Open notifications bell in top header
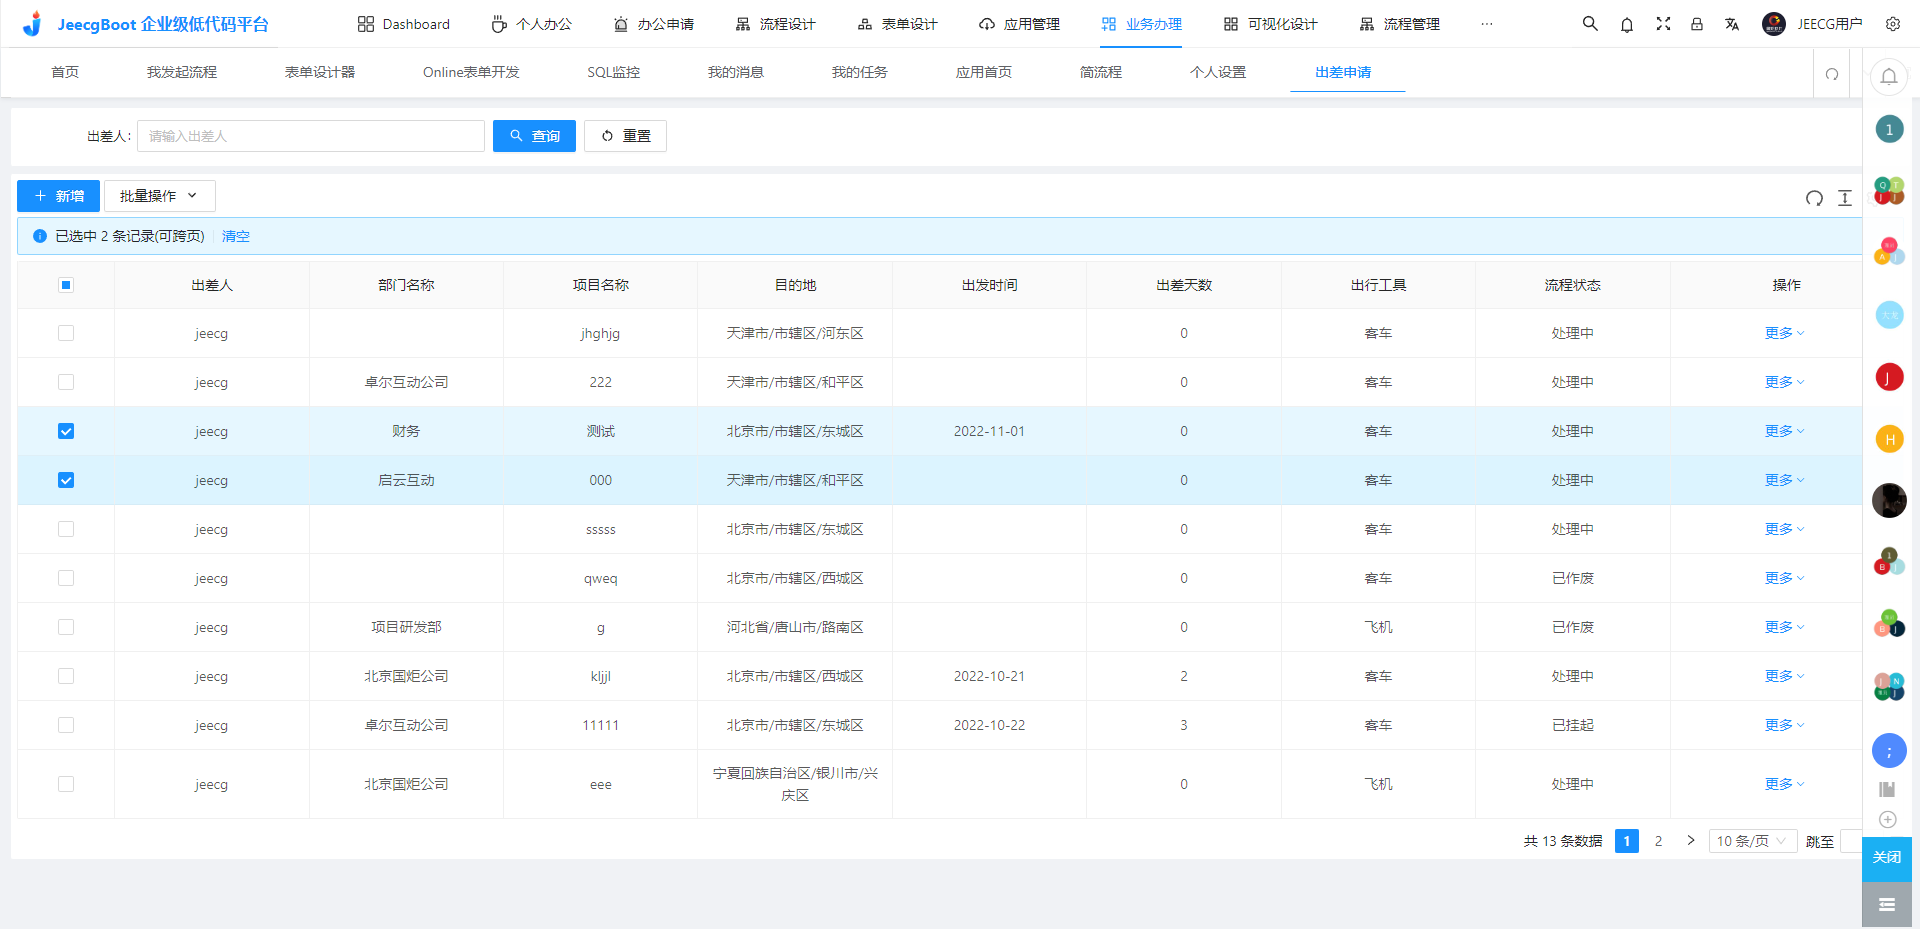The height and width of the screenshot is (929, 1920). [1627, 24]
